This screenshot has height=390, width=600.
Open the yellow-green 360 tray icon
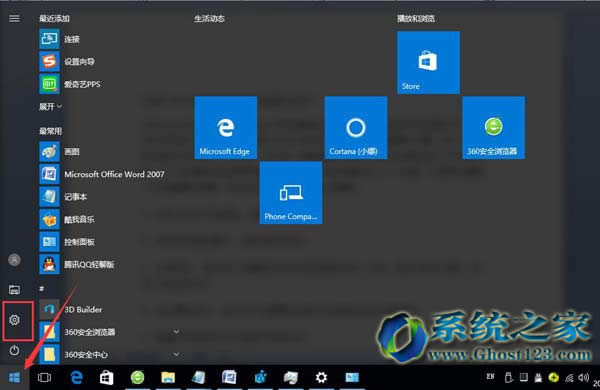point(553,378)
